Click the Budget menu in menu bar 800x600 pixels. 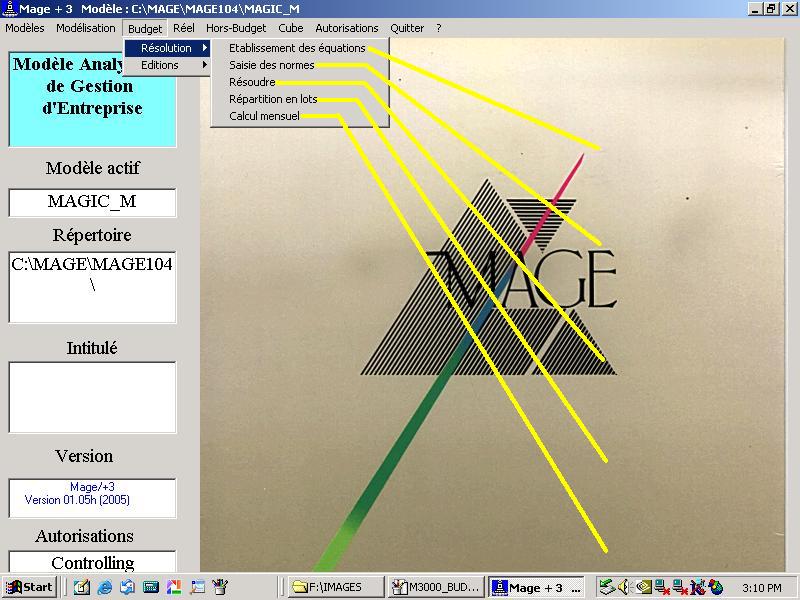coord(145,29)
